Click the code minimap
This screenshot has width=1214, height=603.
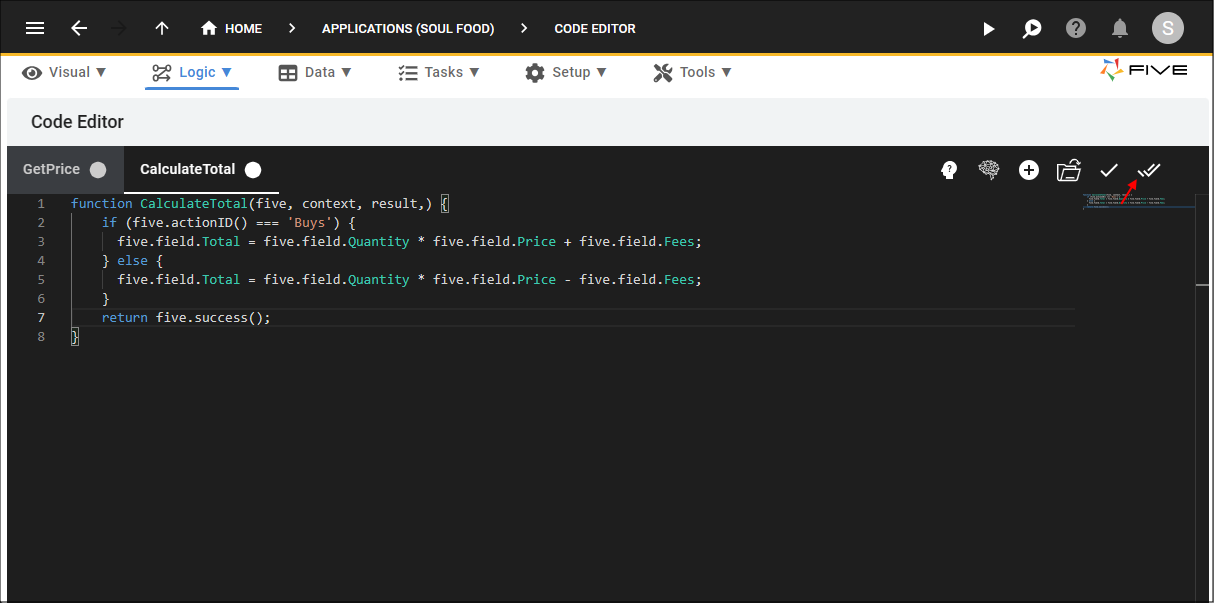tap(1138, 201)
